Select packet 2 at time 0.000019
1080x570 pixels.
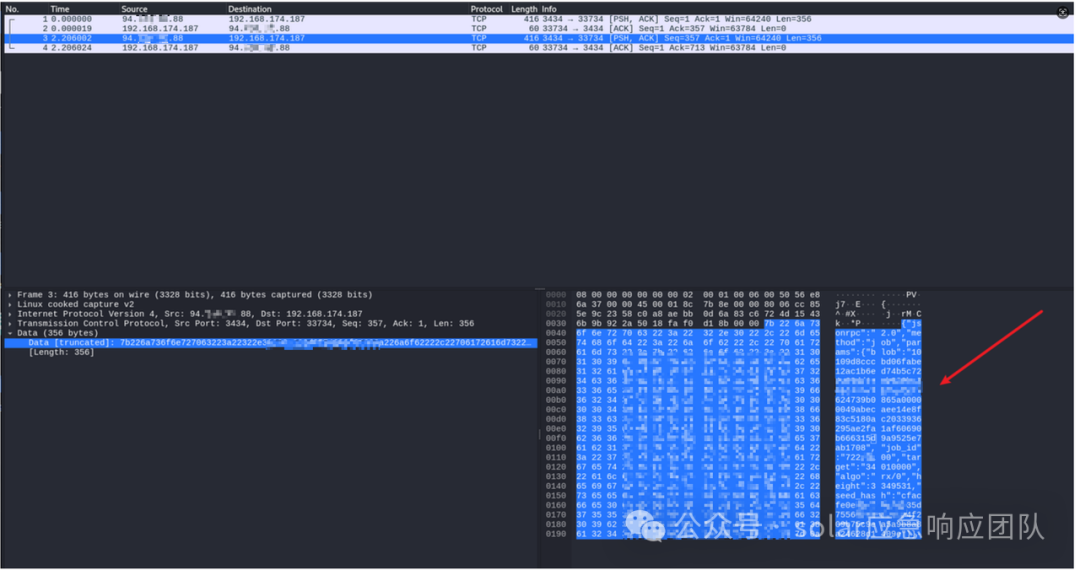click(x=539, y=29)
